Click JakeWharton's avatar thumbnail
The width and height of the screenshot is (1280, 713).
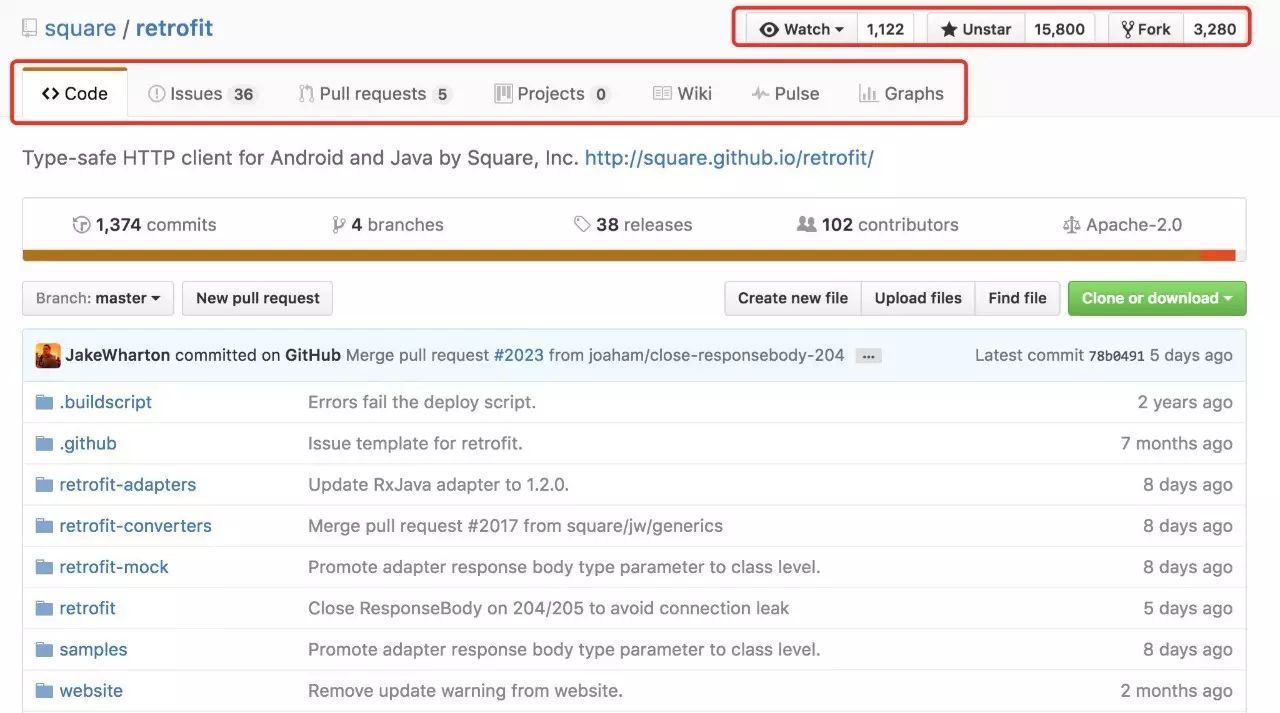point(48,355)
